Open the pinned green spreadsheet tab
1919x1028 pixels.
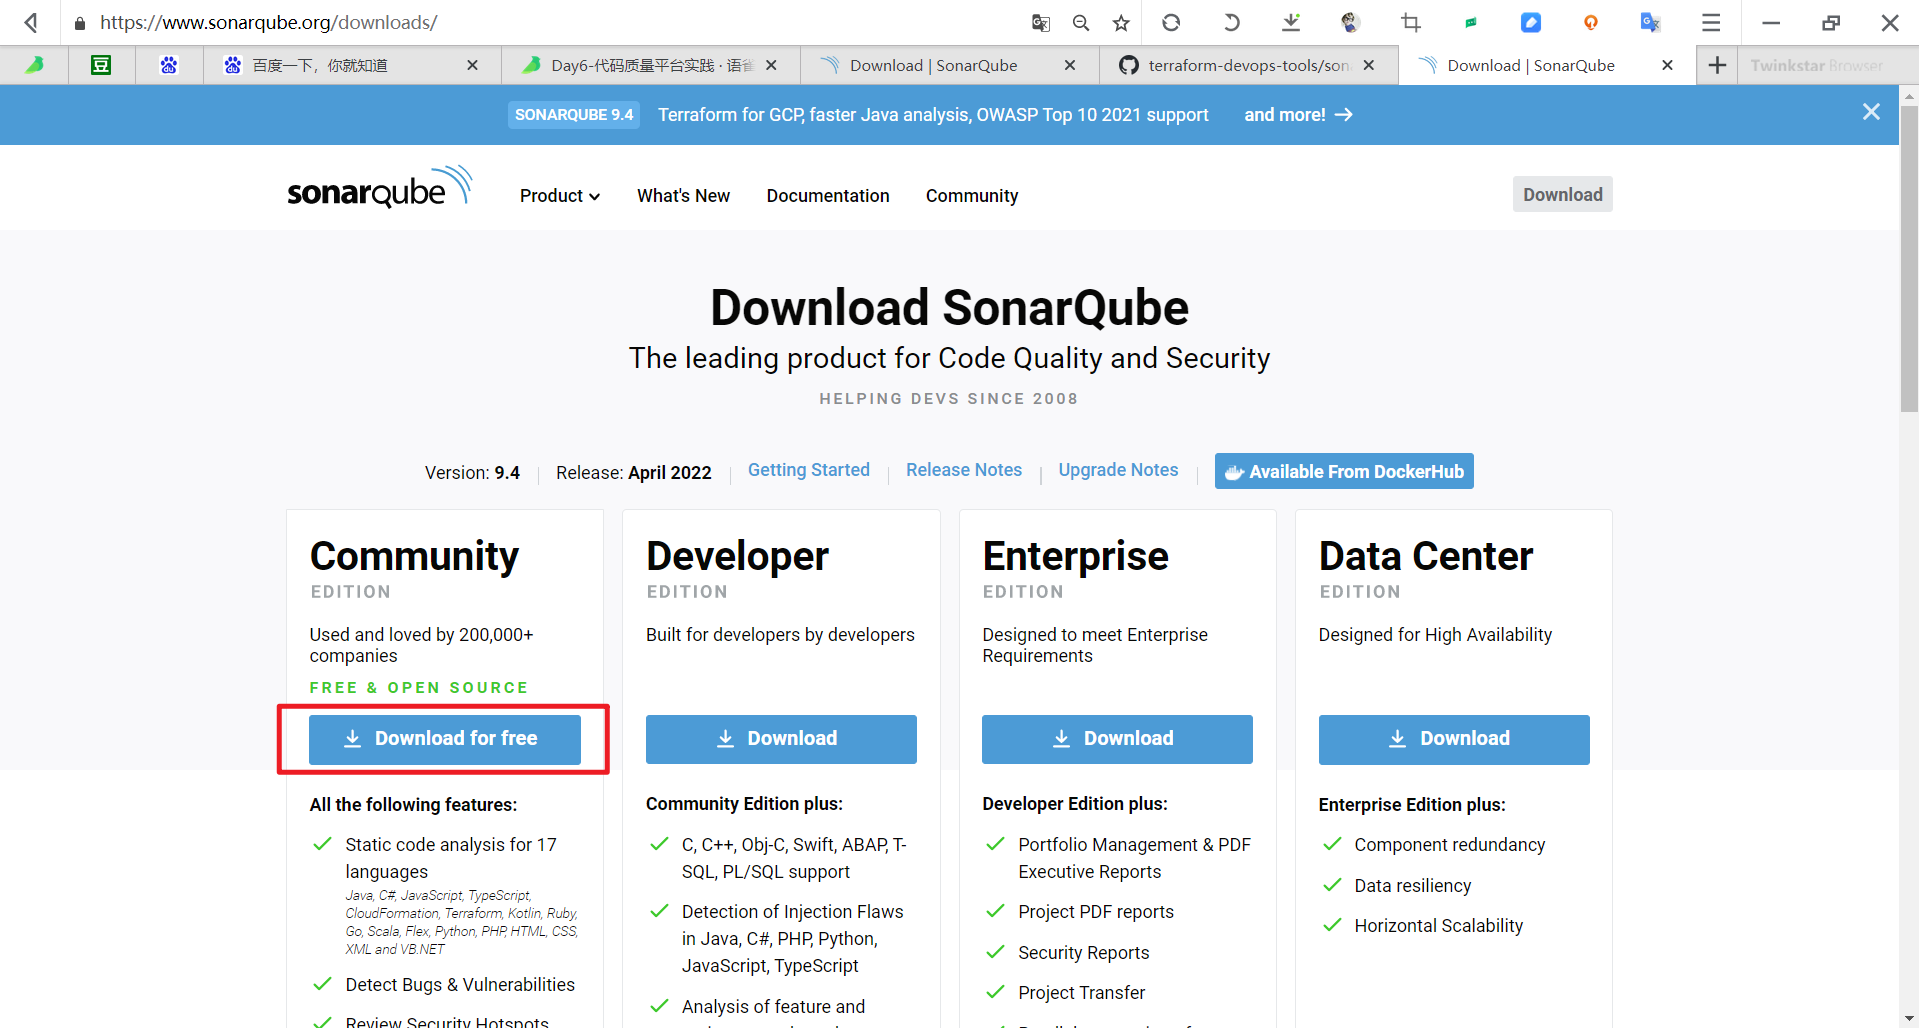[101, 65]
